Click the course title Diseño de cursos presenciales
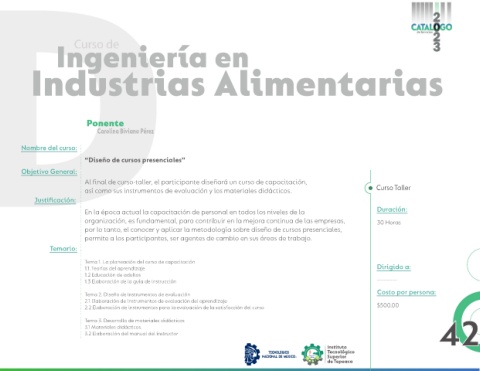This screenshot has height=371, width=480. pos(135,160)
